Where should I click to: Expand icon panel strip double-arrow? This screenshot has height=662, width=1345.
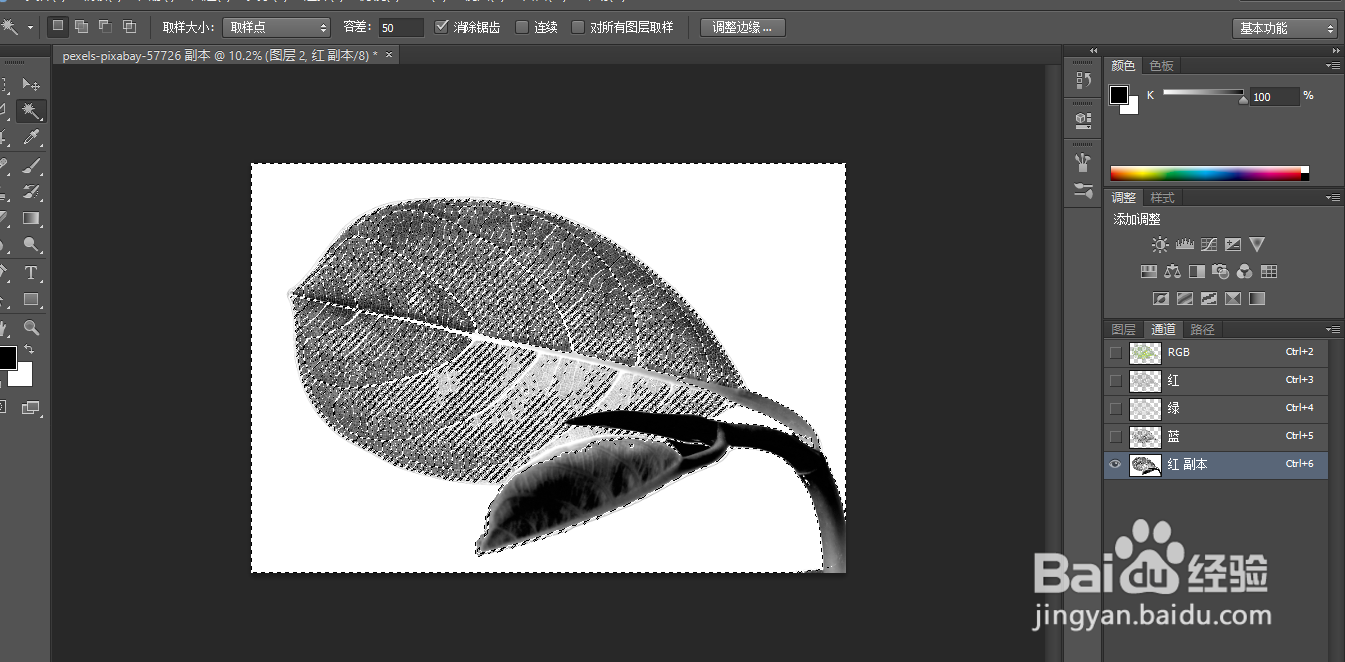[x=1093, y=50]
